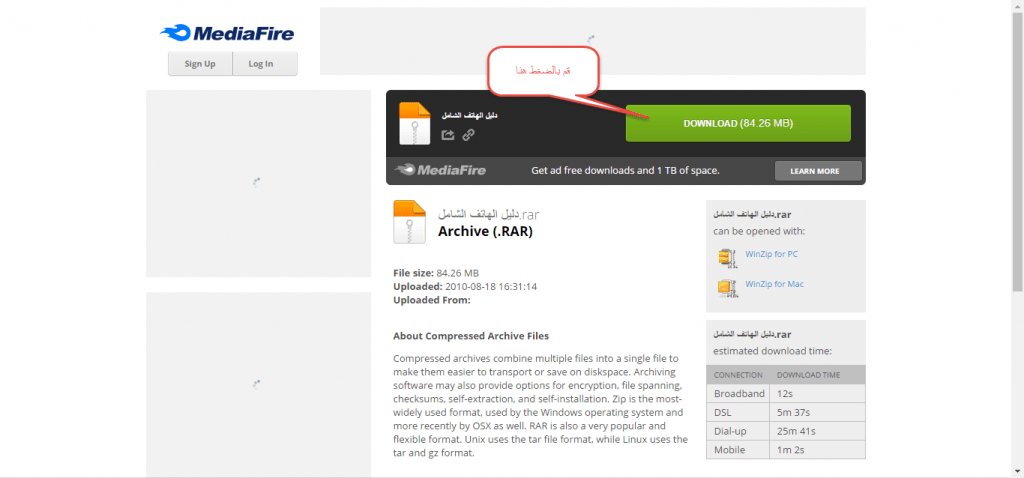
Task: Click the WinZip for PC icon
Action: (728, 258)
